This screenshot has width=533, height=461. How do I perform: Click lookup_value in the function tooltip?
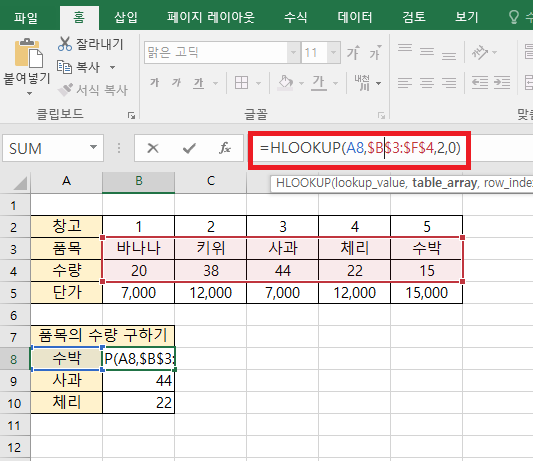370,183
